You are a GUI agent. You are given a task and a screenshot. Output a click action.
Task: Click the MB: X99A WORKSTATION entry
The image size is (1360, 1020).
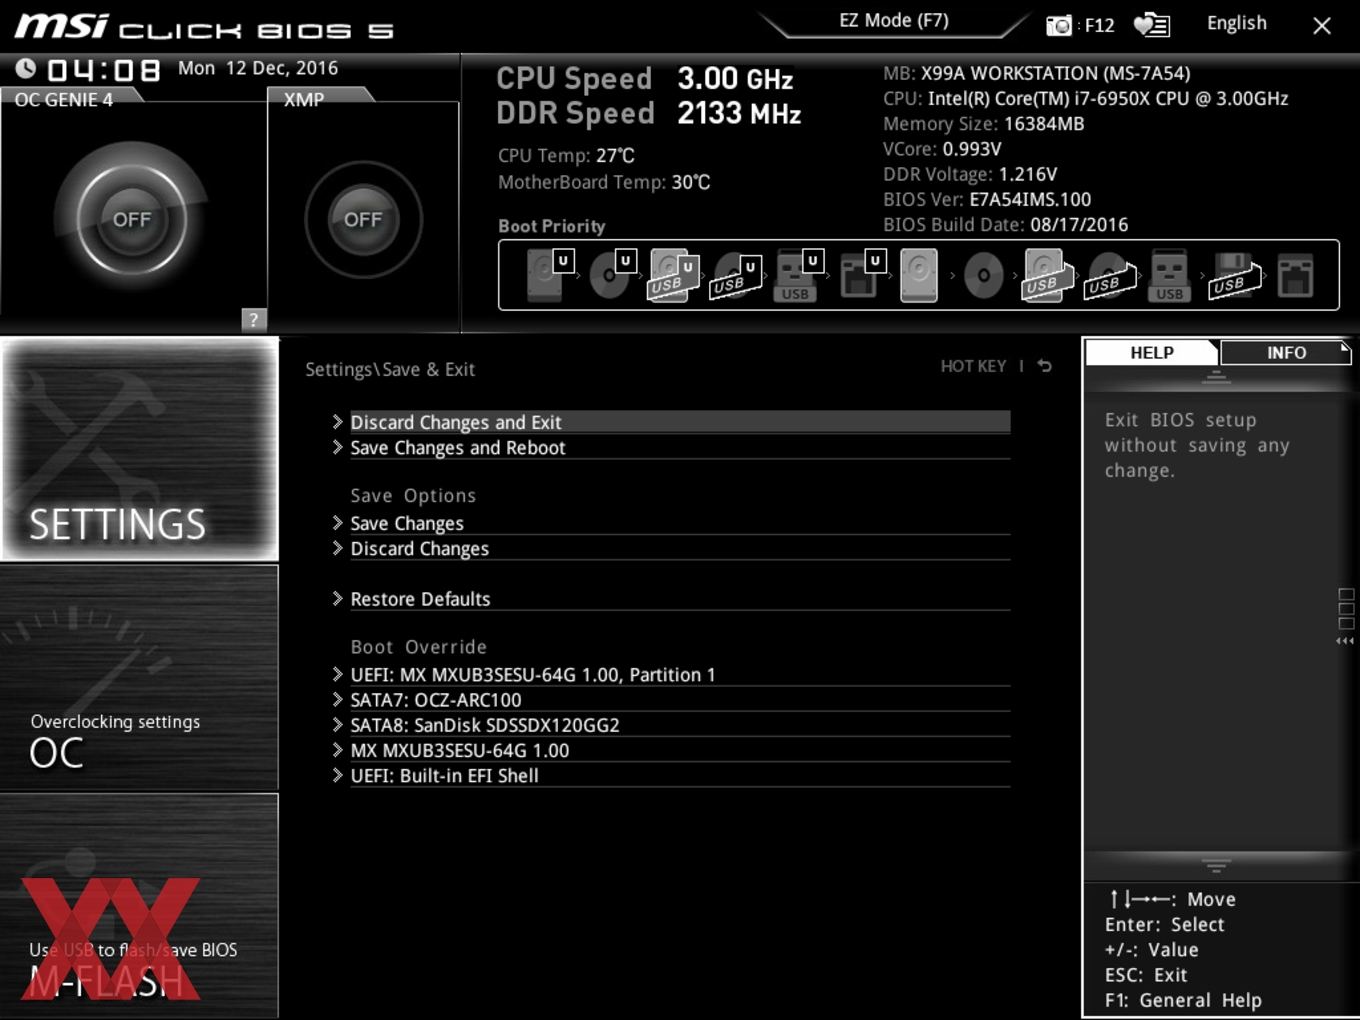point(1036,73)
